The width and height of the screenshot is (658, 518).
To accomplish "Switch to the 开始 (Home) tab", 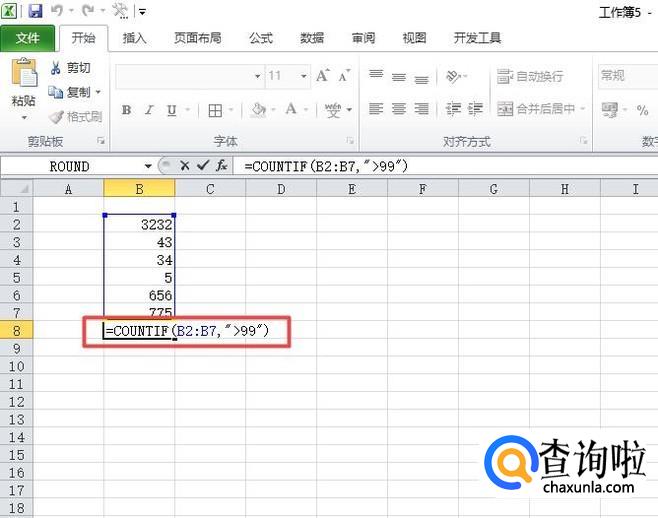I will [84, 38].
